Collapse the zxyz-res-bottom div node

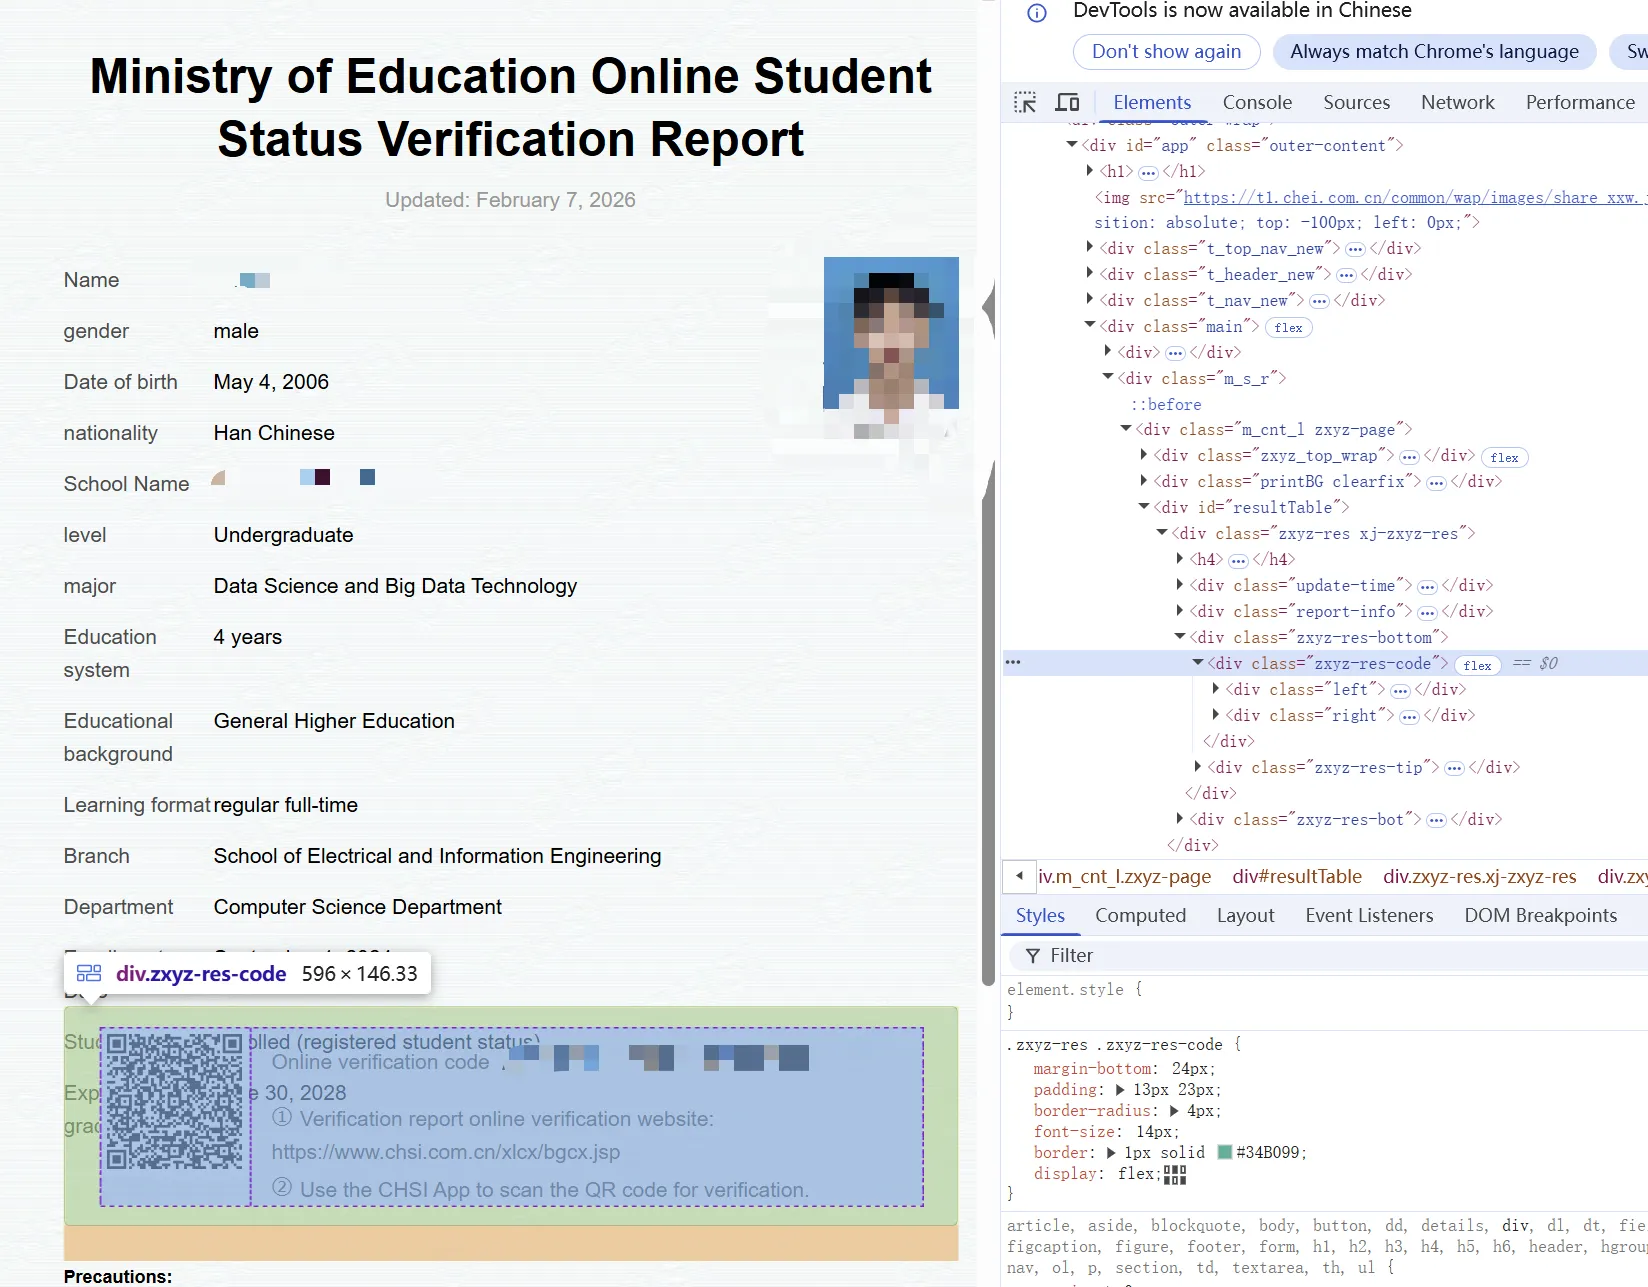click(1180, 637)
